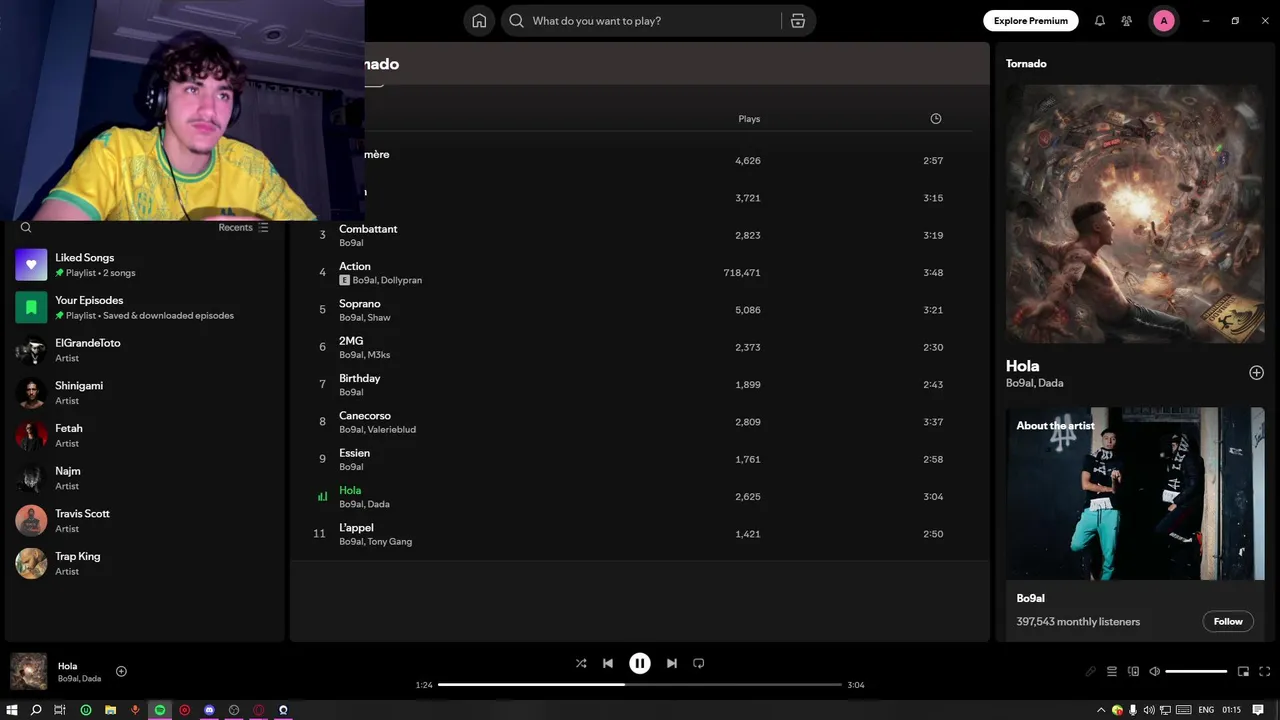Click now playing album thumbnail in bottom bar
Image resolution: width=1280 pixels, height=720 pixels.
(28, 671)
